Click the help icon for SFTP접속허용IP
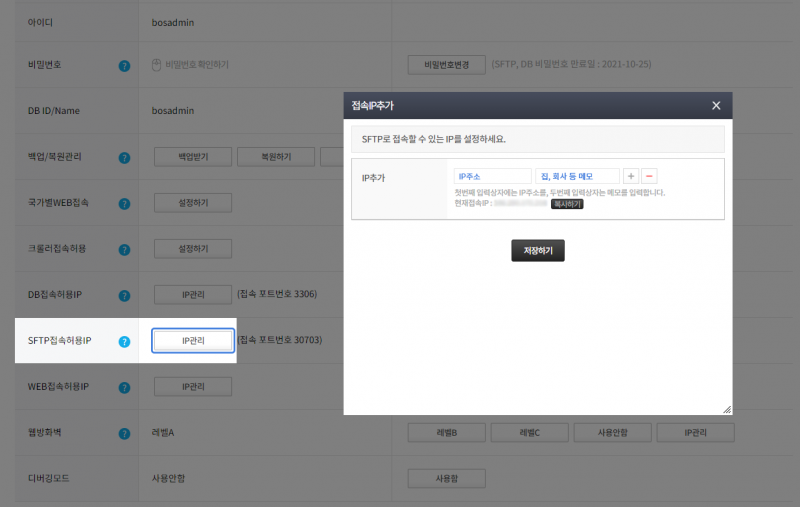 [x=124, y=342]
